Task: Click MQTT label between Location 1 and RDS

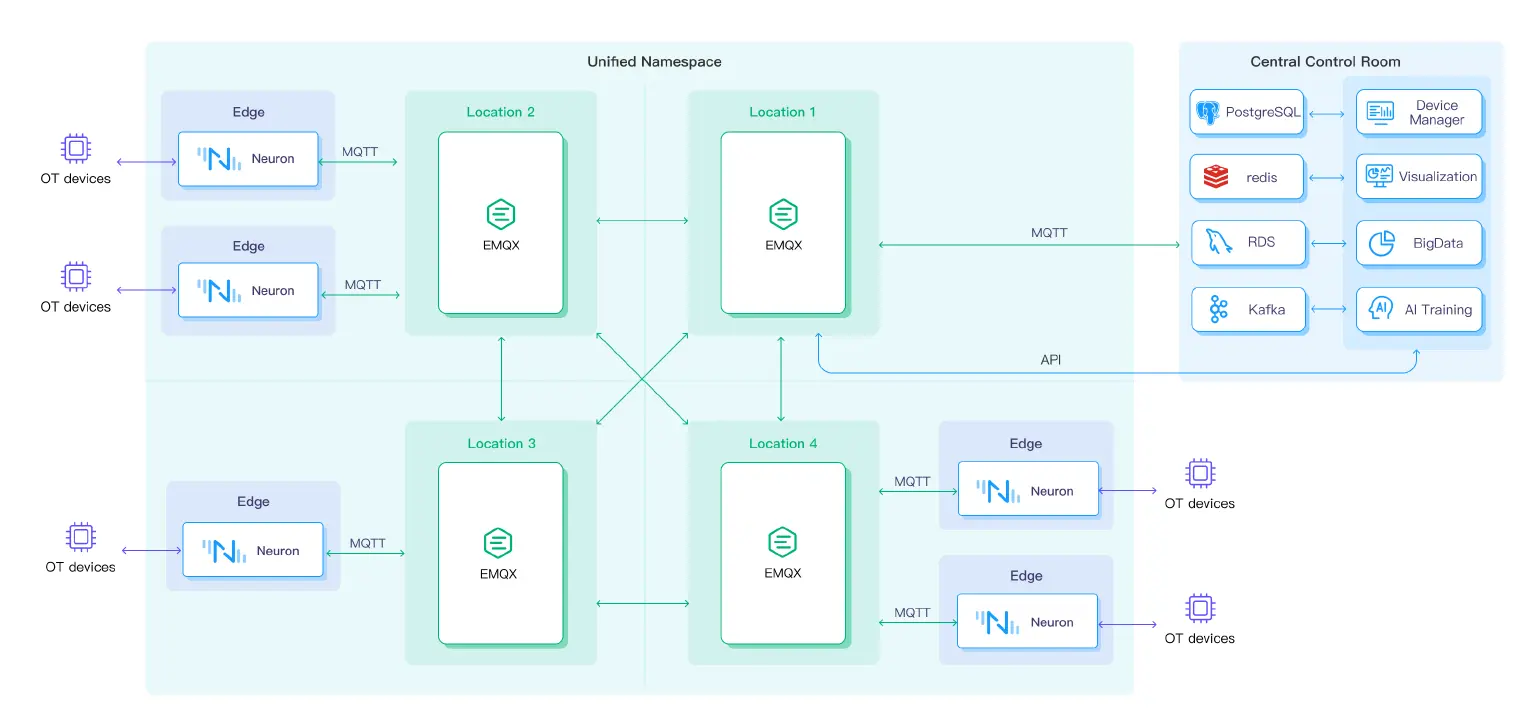Action: [x=1049, y=233]
